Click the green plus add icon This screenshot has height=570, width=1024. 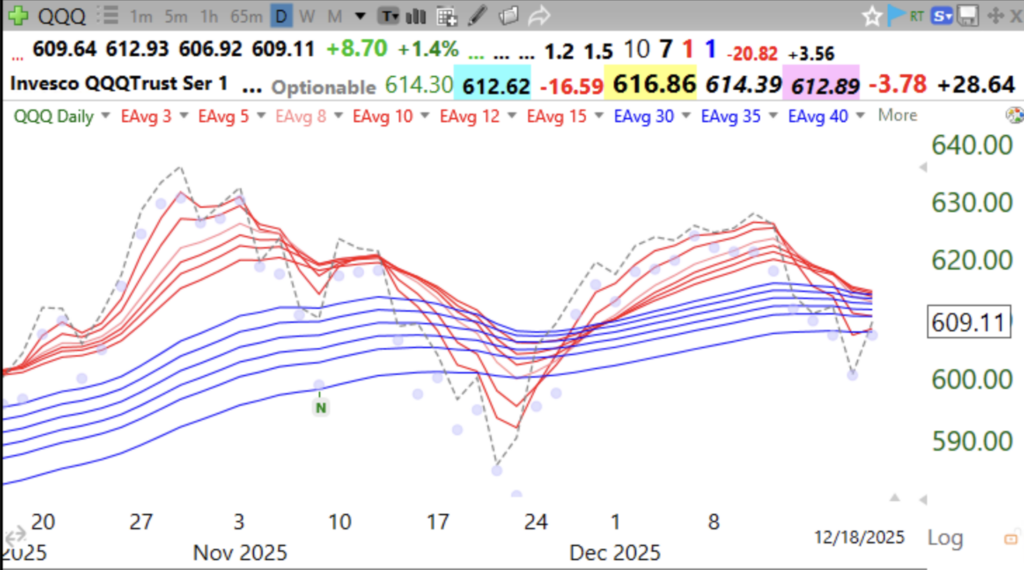tap(17, 16)
